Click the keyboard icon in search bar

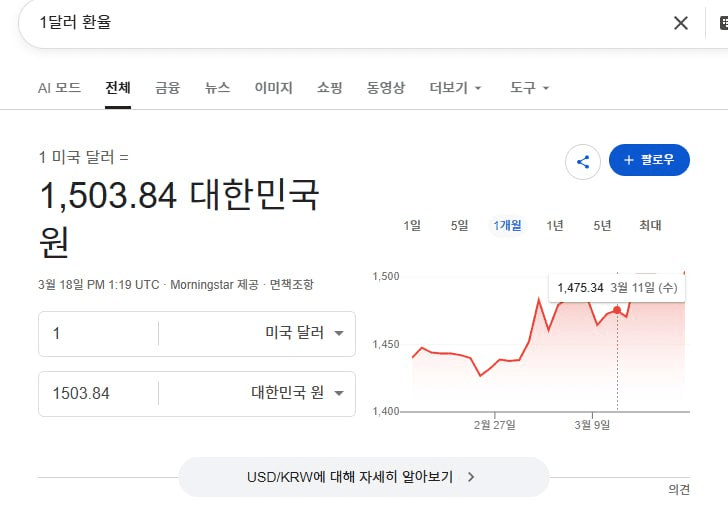click(723, 23)
